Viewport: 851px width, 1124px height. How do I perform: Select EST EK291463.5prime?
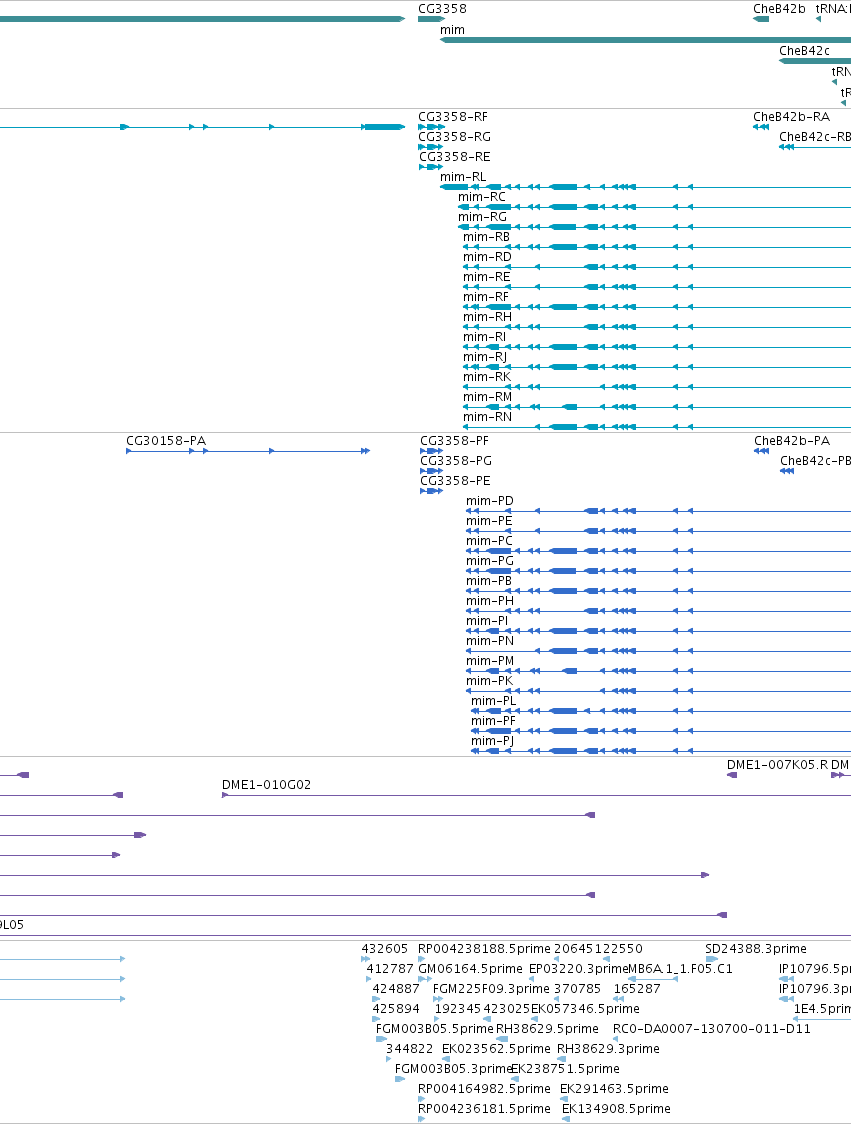(x=614, y=1089)
